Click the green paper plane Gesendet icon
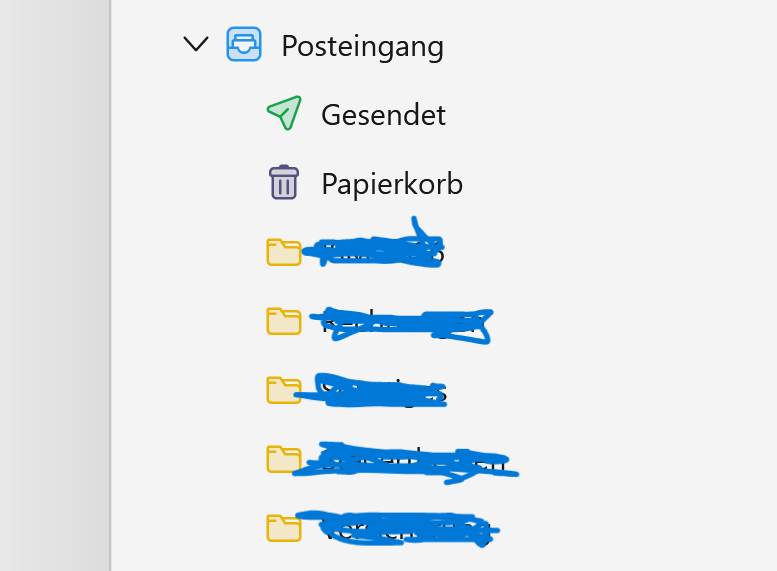777x571 pixels. point(284,113)
